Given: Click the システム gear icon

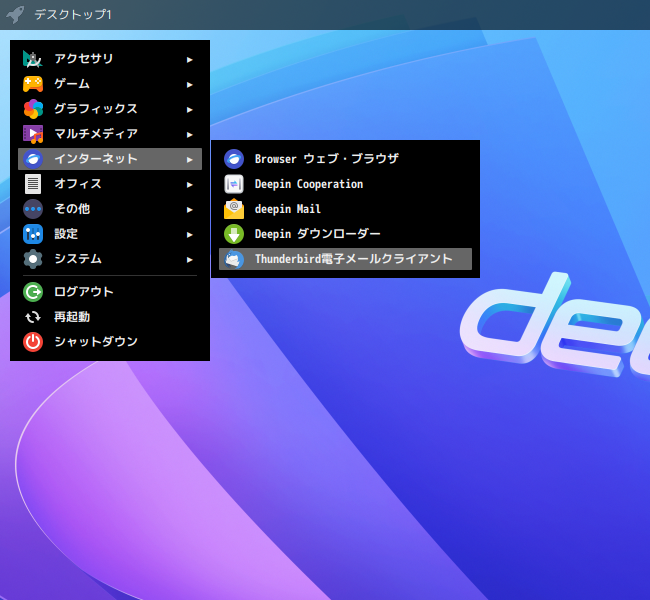Looking at the screenshot, I should pyautogui.click(x=33, y=259).
